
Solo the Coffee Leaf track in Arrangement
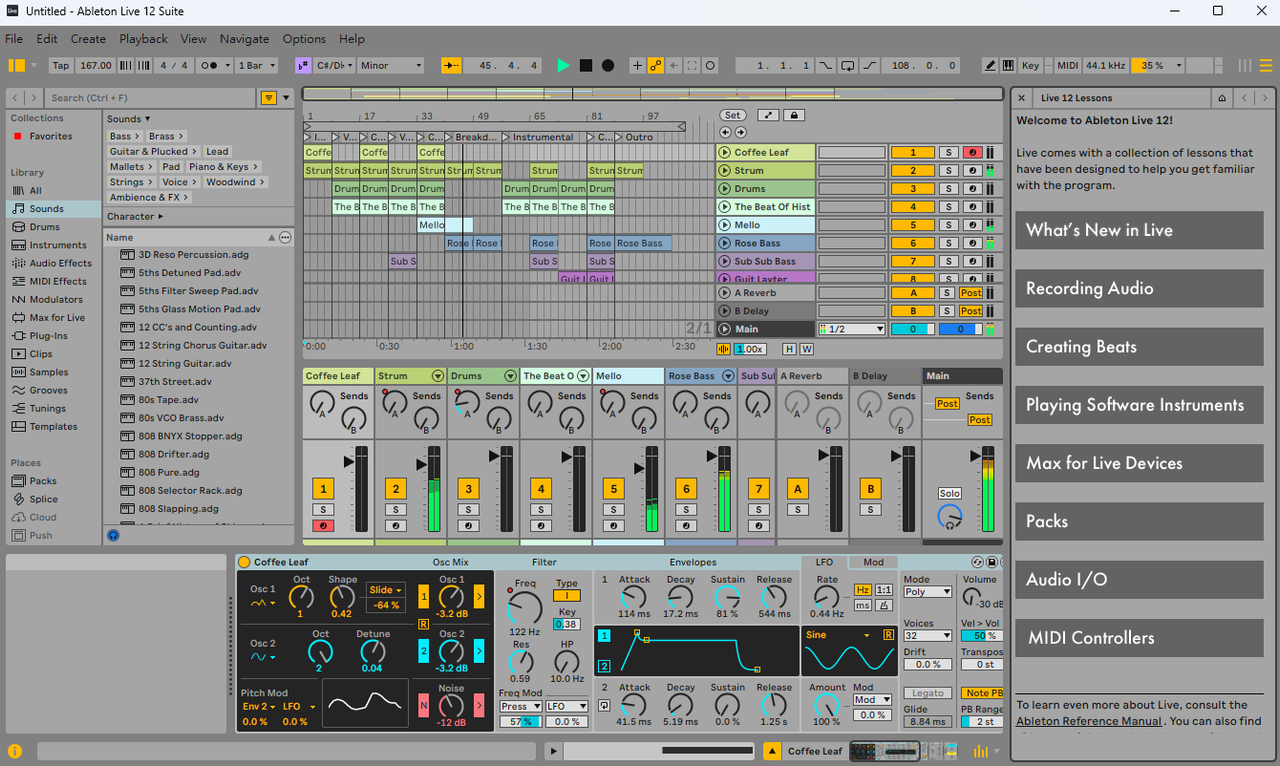947,153
